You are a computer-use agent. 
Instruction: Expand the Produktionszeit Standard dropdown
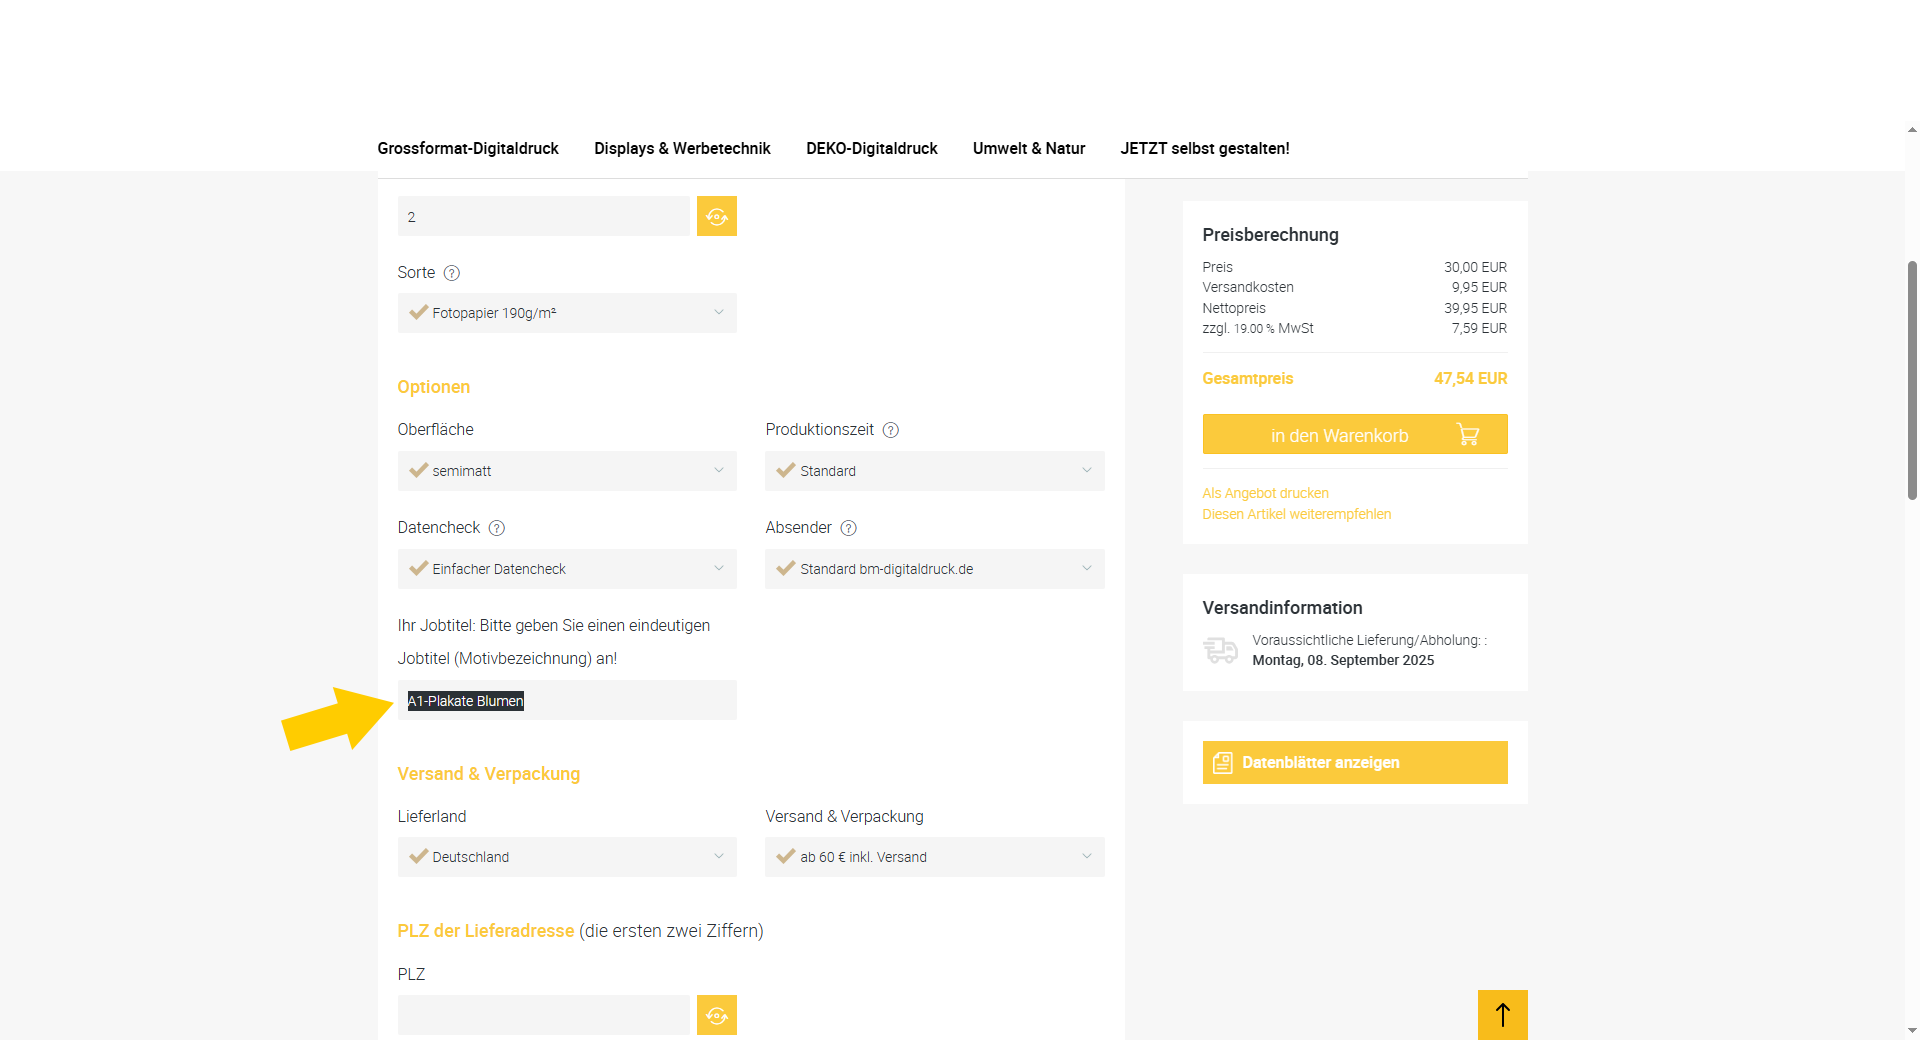[x=934, y=471]
